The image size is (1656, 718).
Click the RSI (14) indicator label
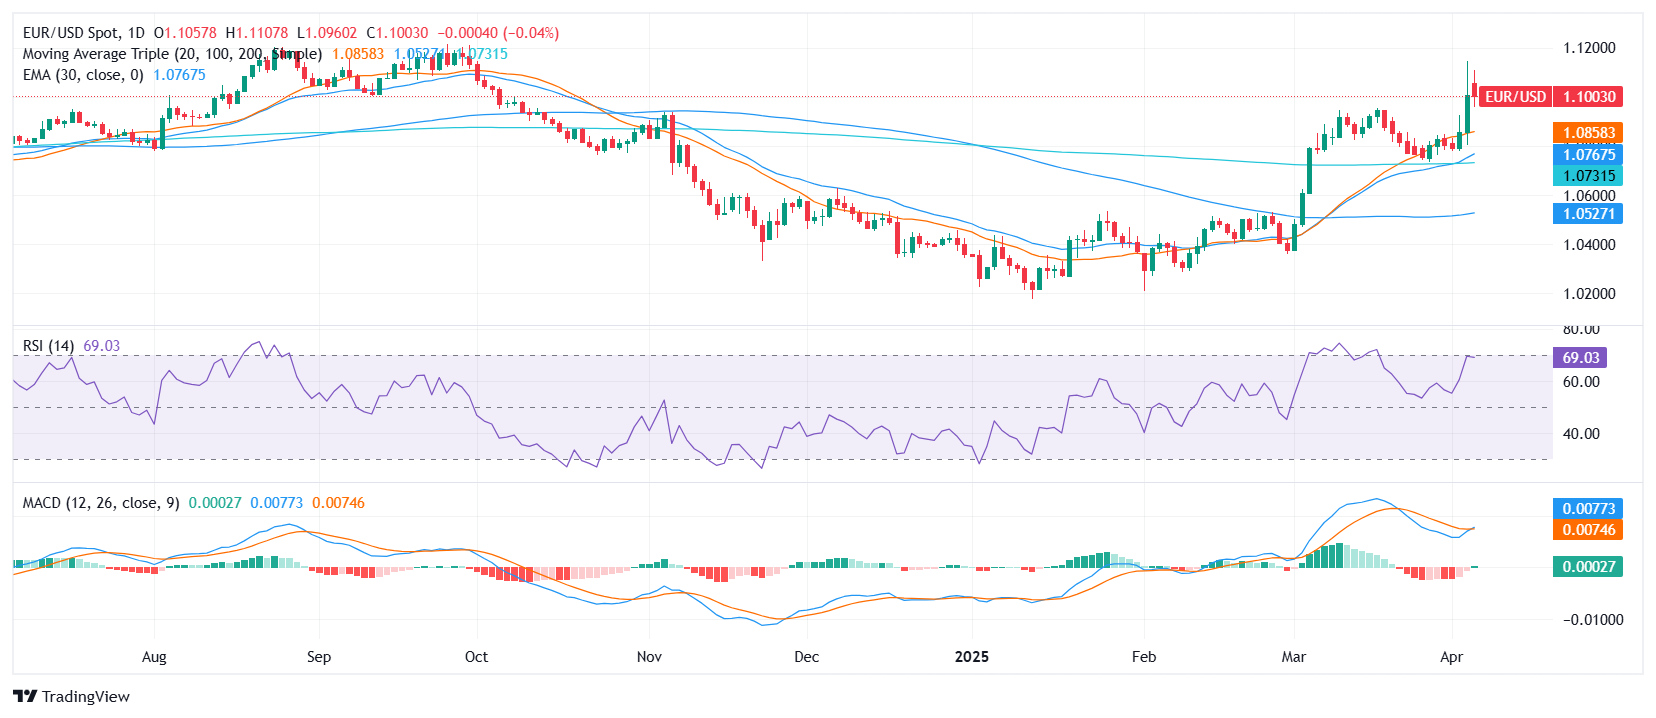pos(48,346)
